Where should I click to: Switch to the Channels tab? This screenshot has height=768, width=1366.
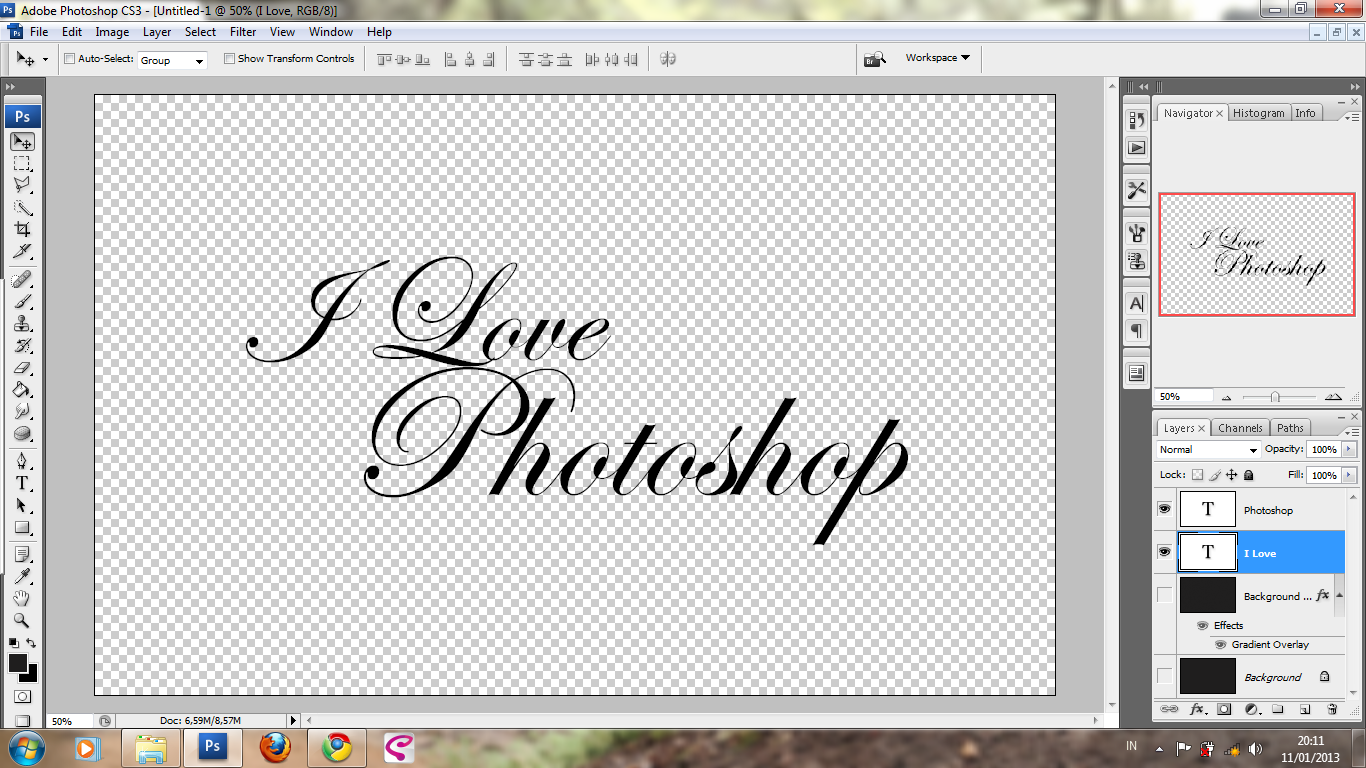(1240, 428)
